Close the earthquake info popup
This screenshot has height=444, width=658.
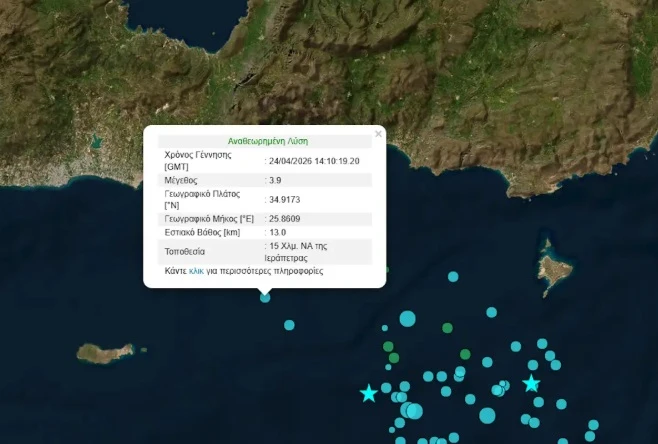tap(378, 132)
